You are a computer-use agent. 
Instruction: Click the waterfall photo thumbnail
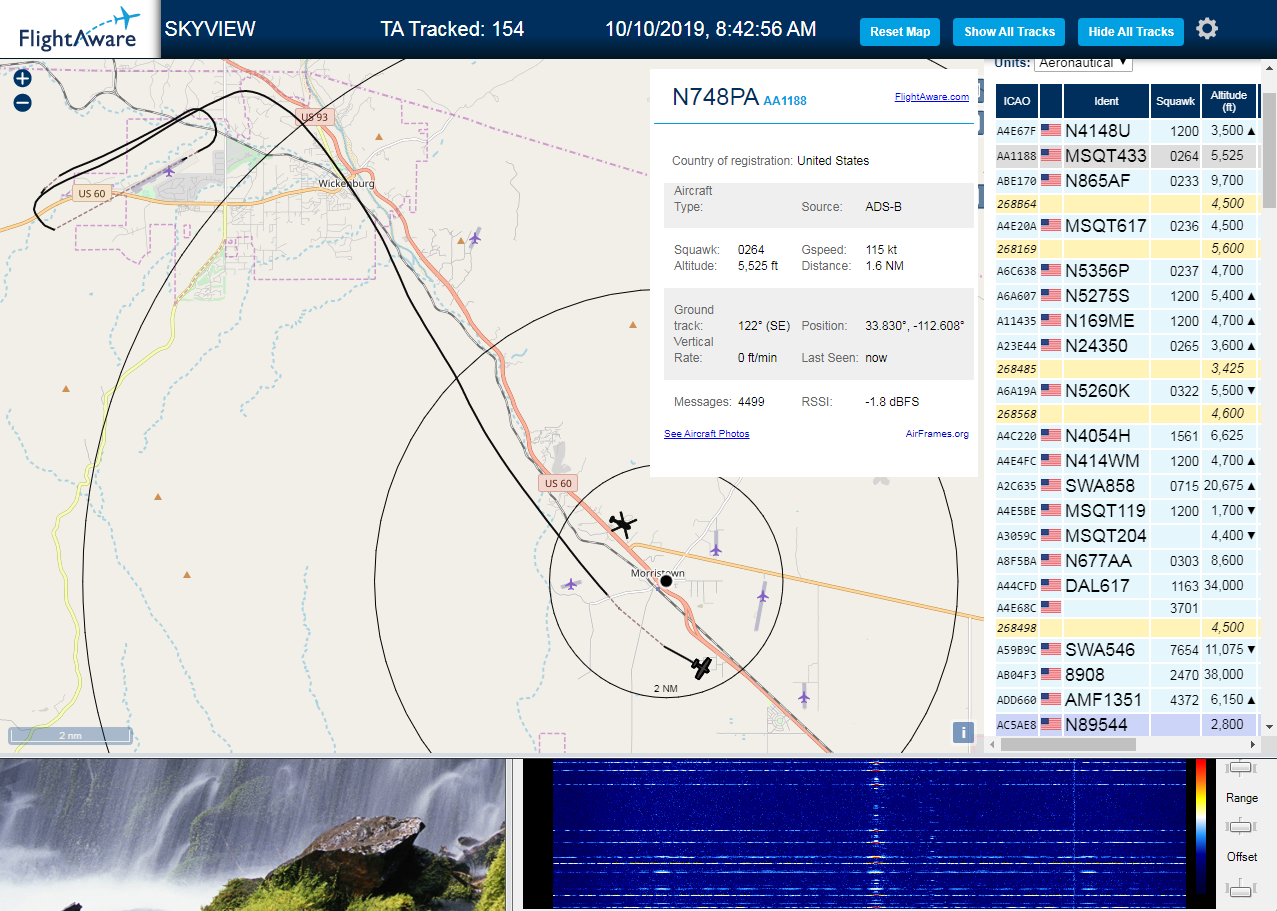click(x=252, y=835)
